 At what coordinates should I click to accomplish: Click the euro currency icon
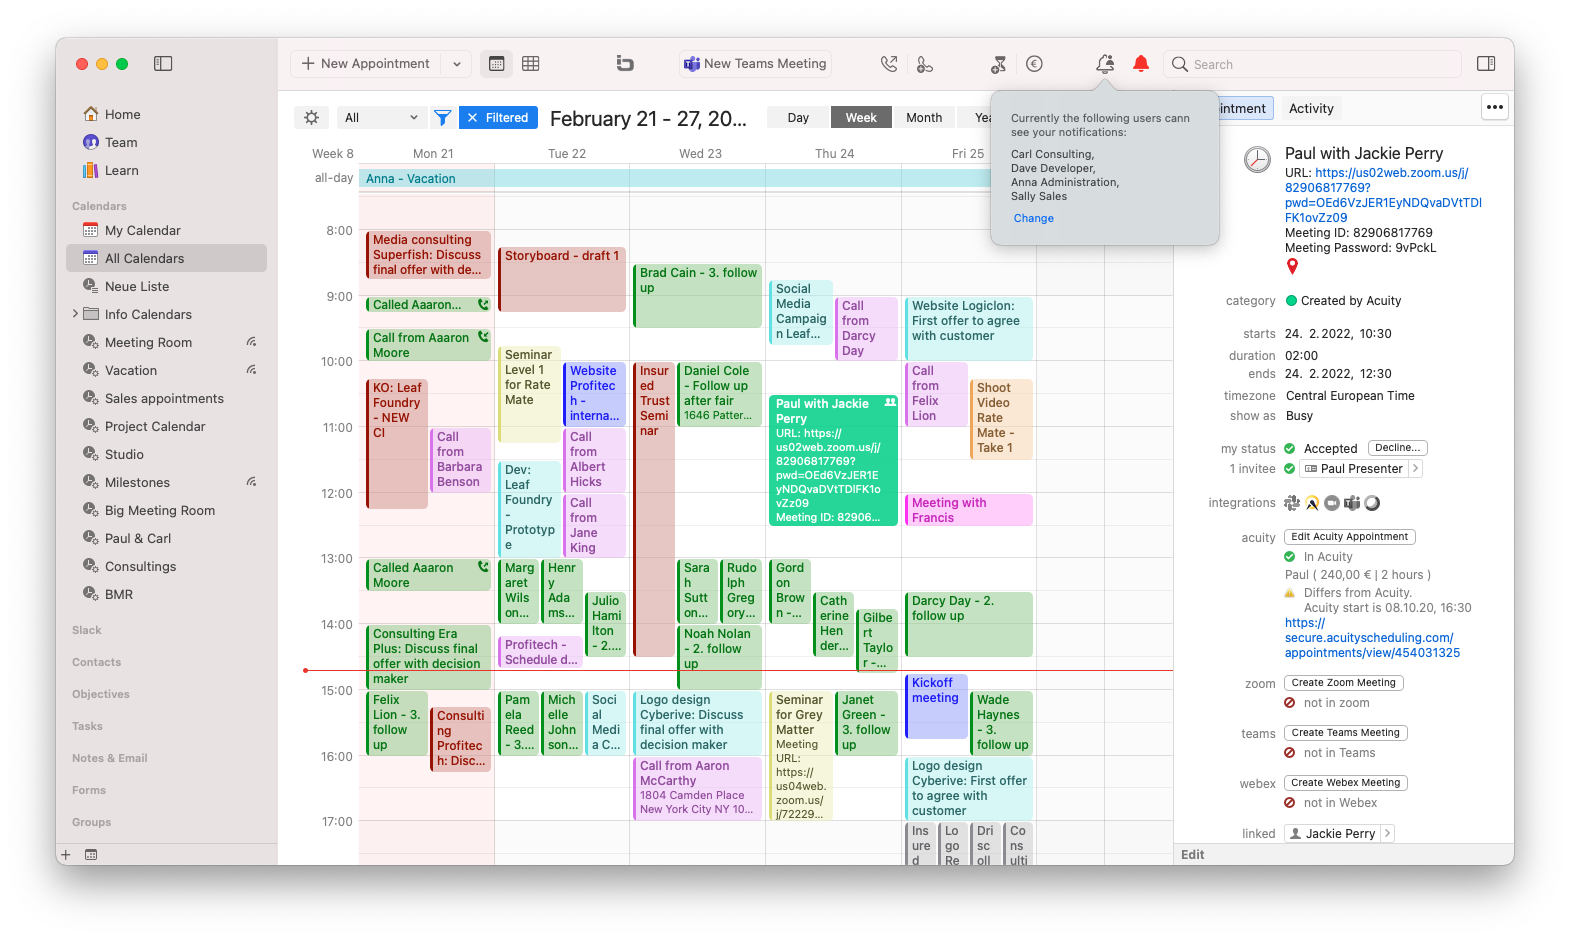click(1035, 64)
